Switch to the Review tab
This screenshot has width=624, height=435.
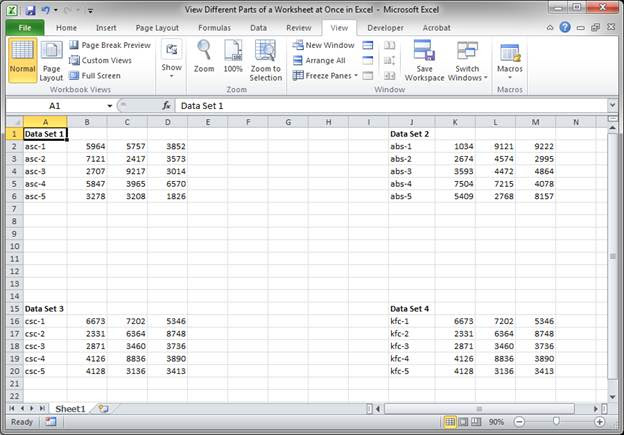[298, 28]
